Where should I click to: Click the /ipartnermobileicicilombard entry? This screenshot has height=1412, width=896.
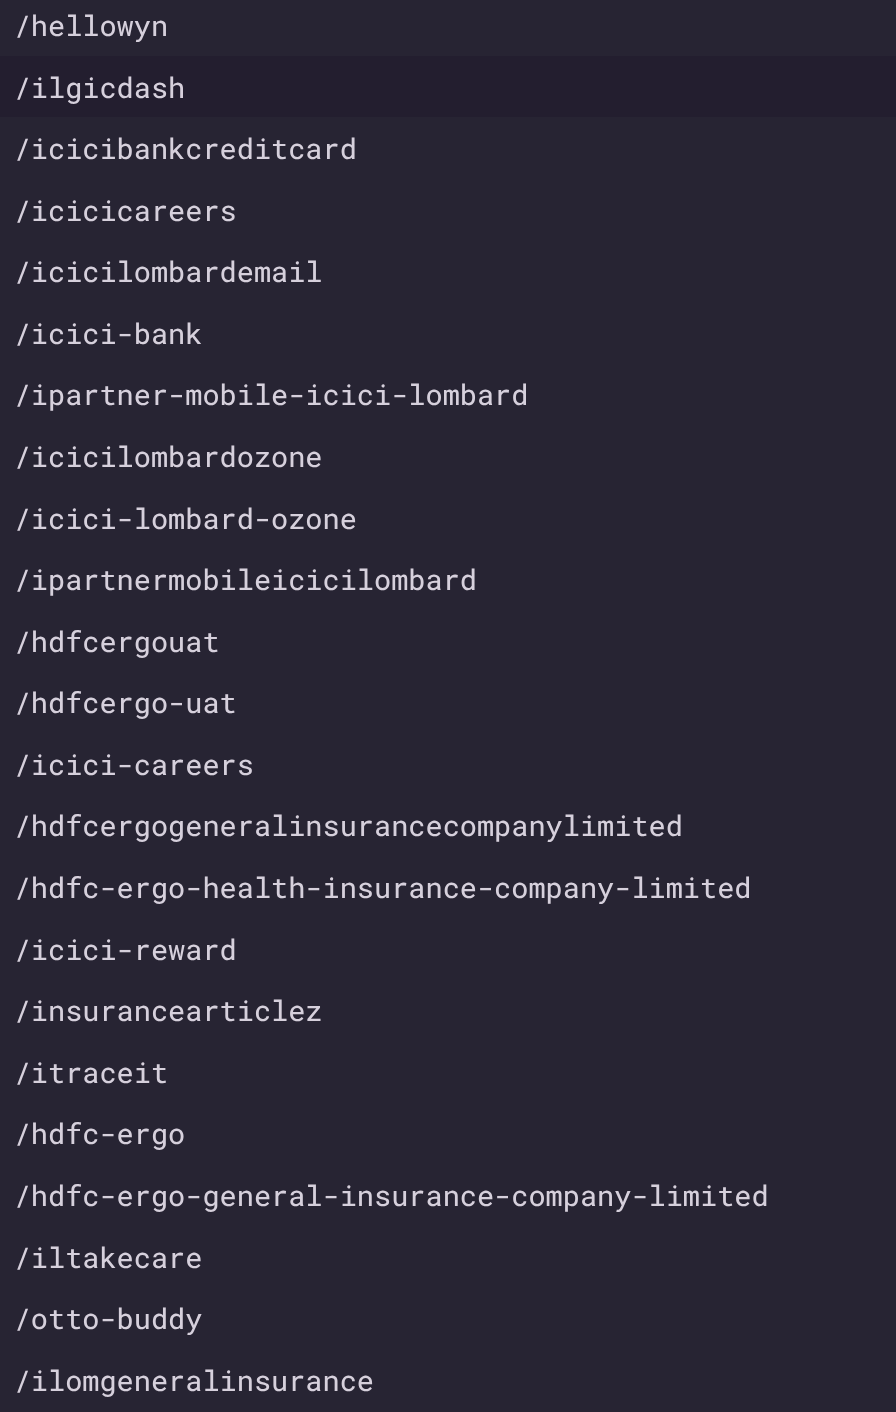point(247,581)
